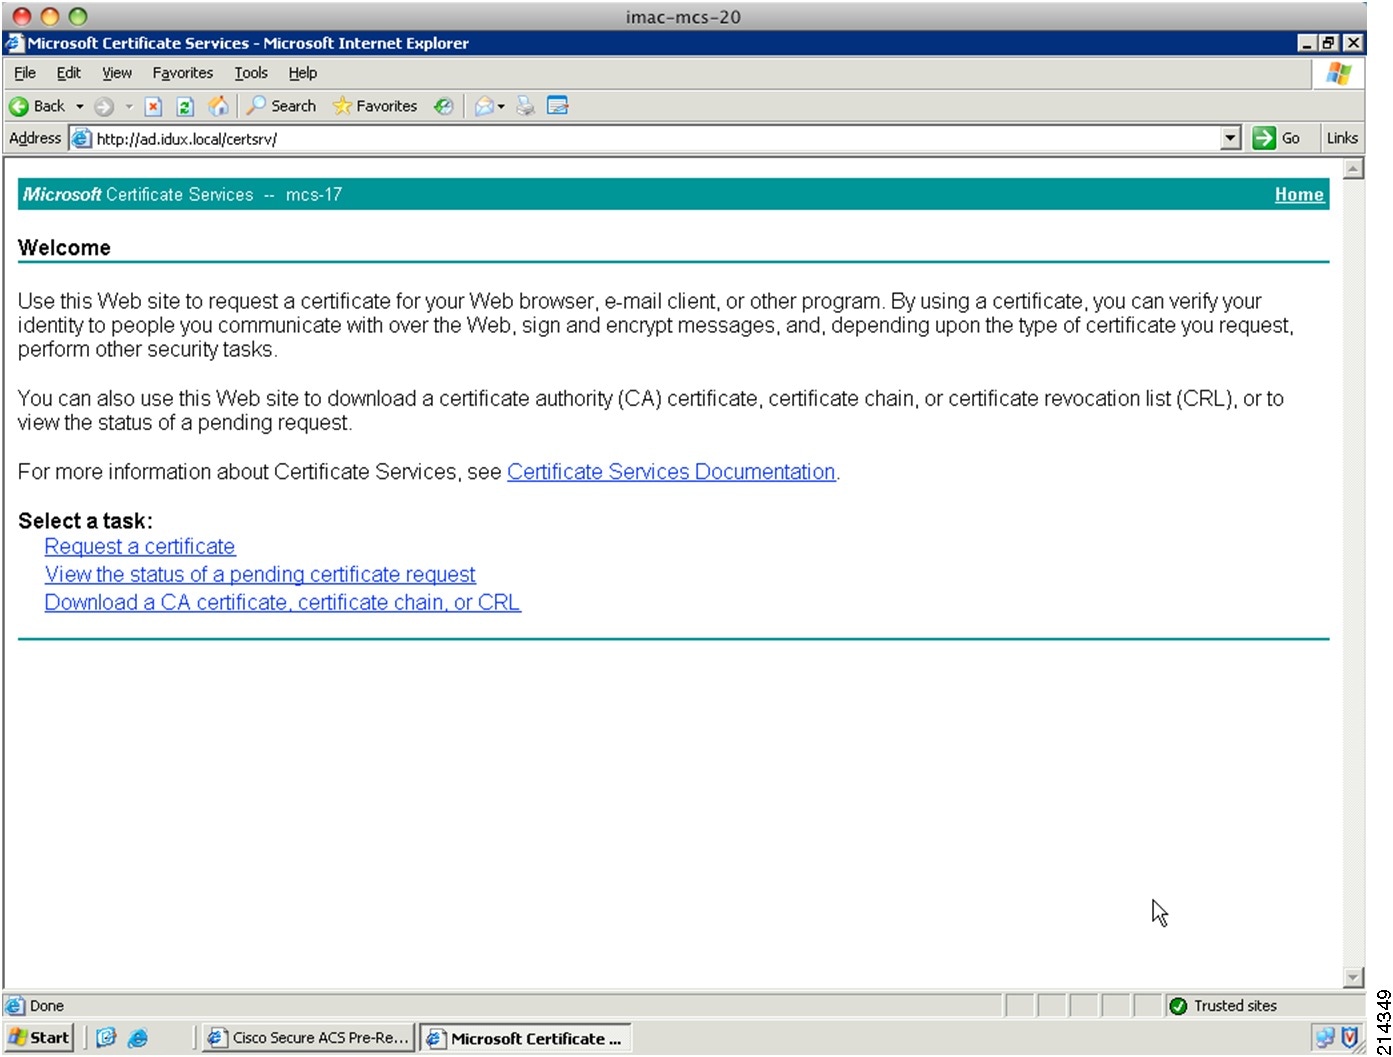Click the yellow minimize button of the imac-mcs-20 window
The image size is (1393, 1057).
49,16
